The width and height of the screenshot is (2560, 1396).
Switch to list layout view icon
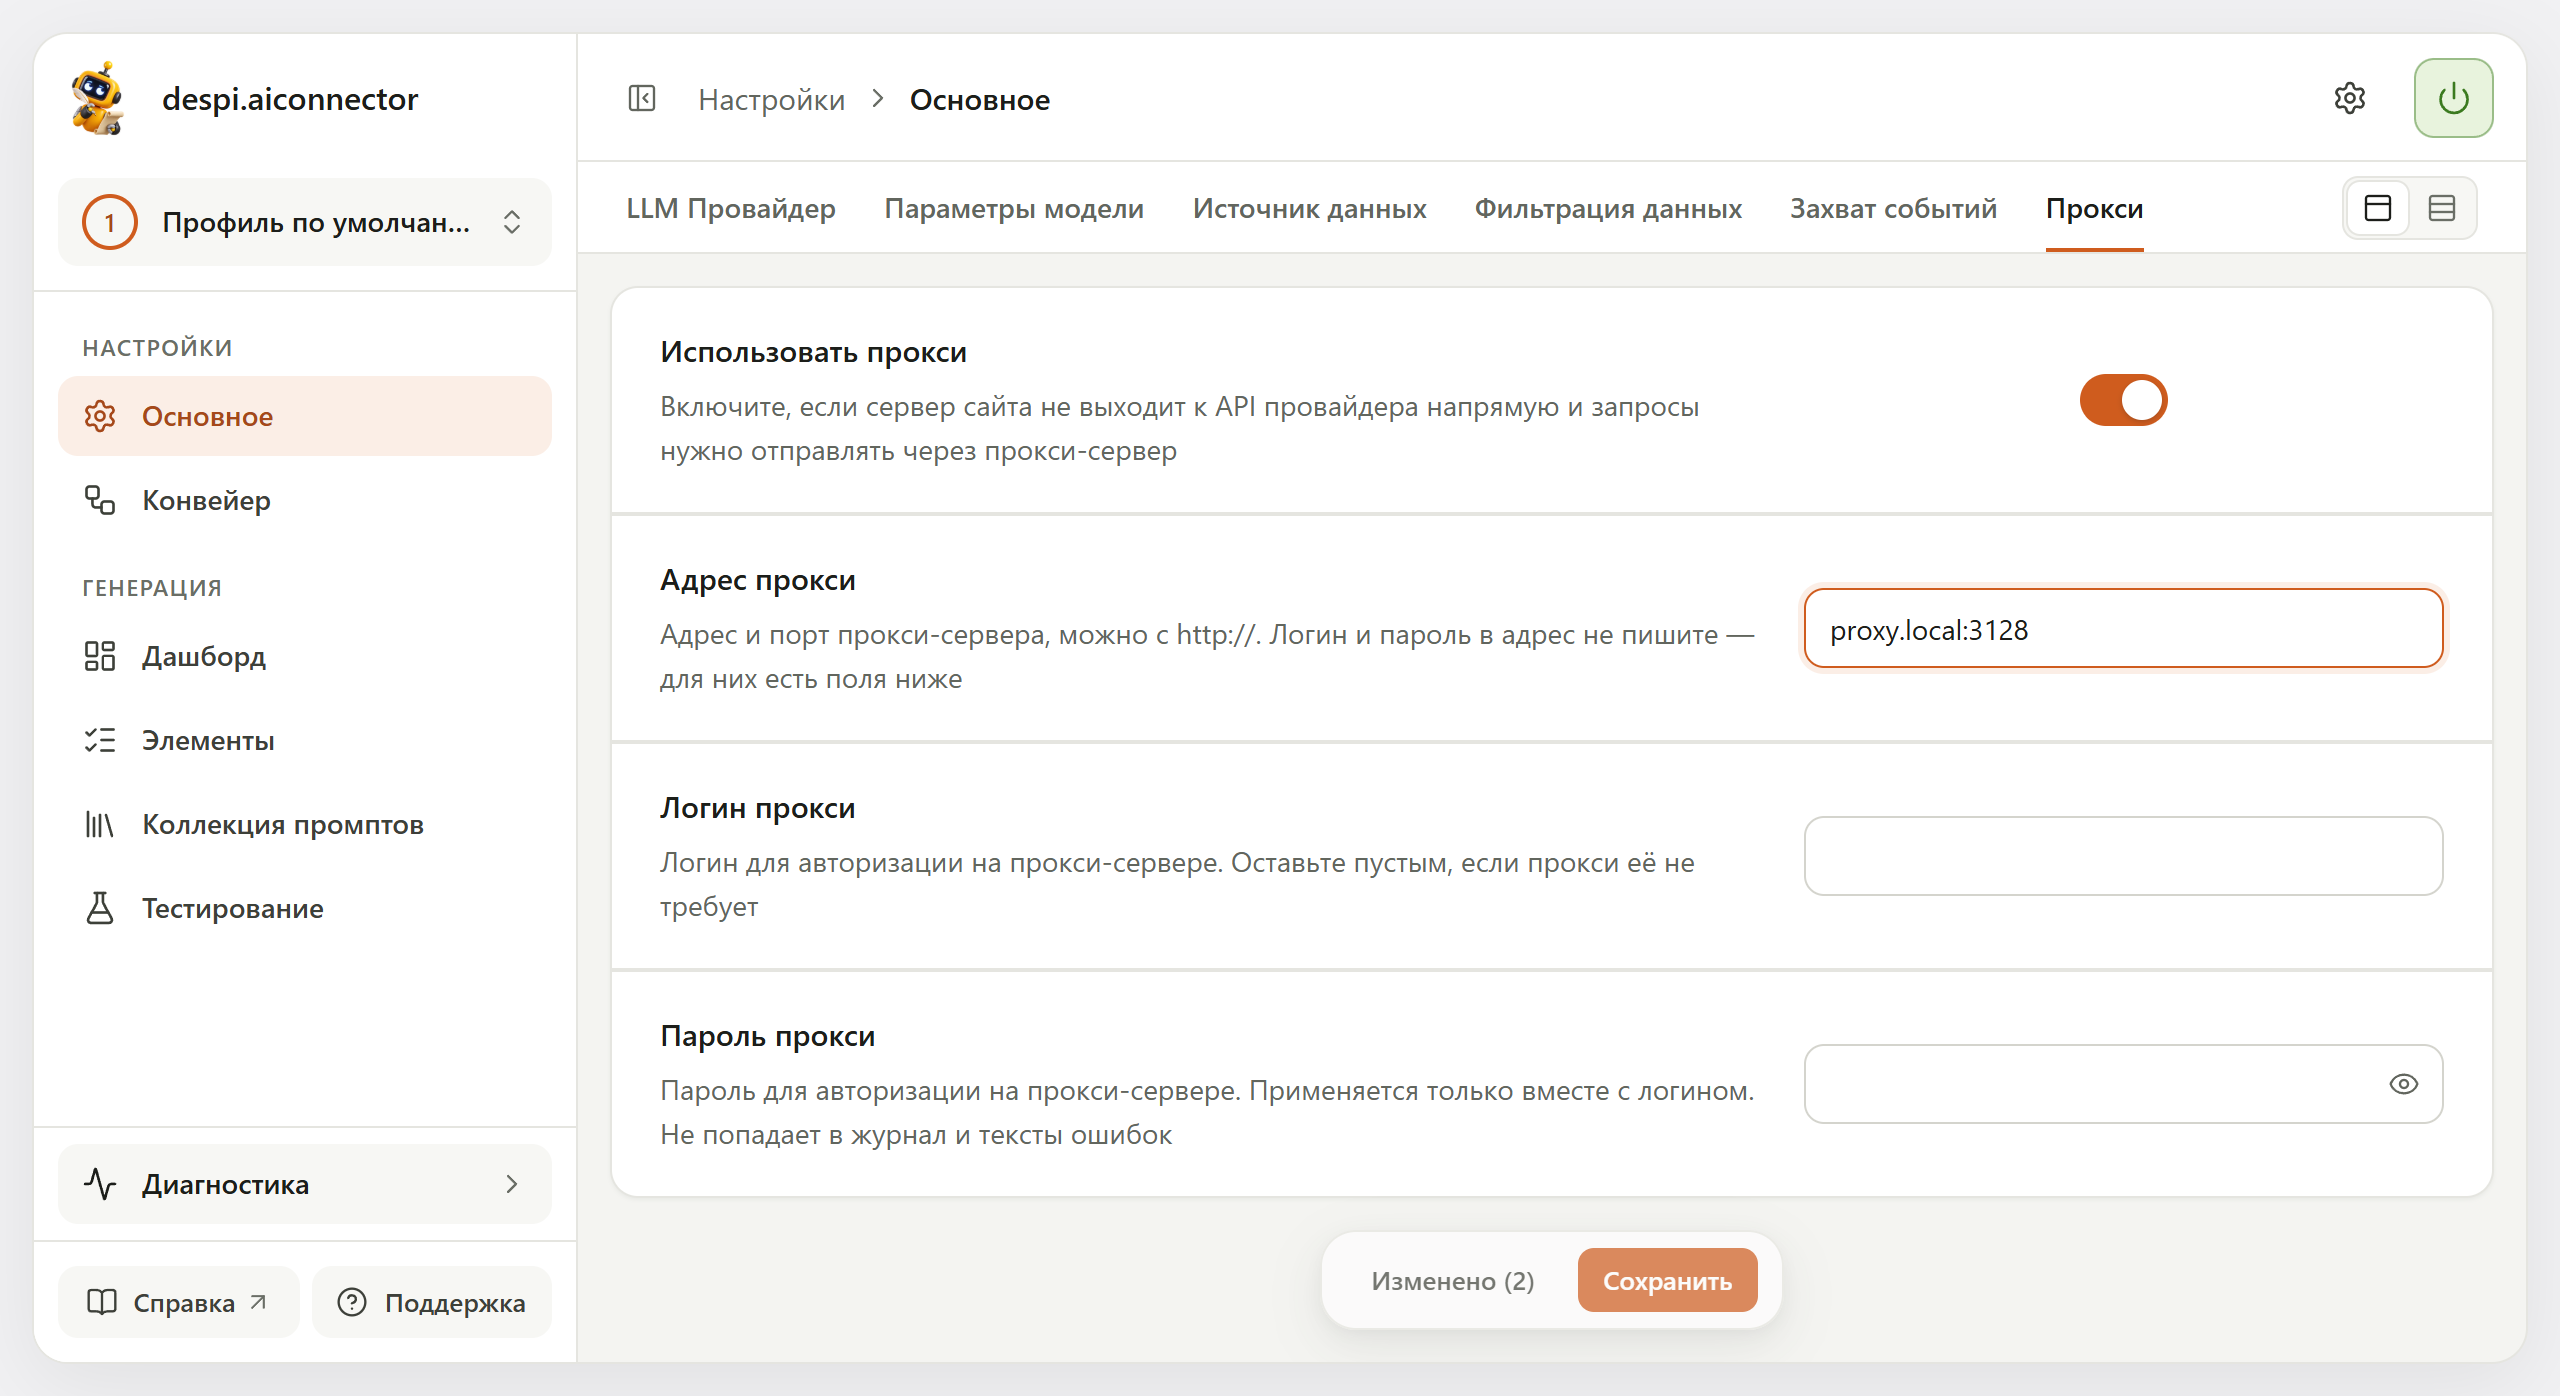(2442, 208)
